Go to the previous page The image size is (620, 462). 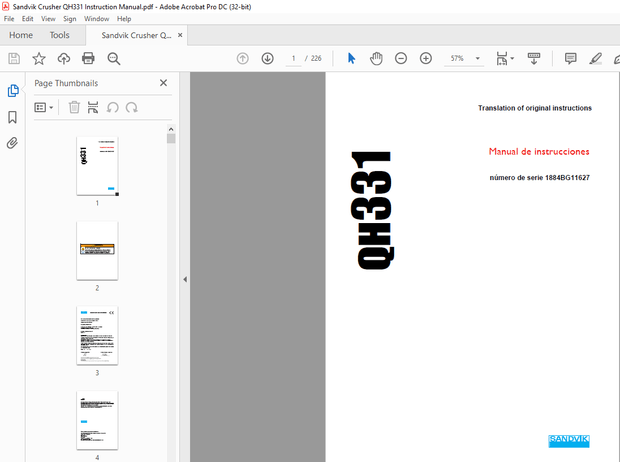pos(243,59)
